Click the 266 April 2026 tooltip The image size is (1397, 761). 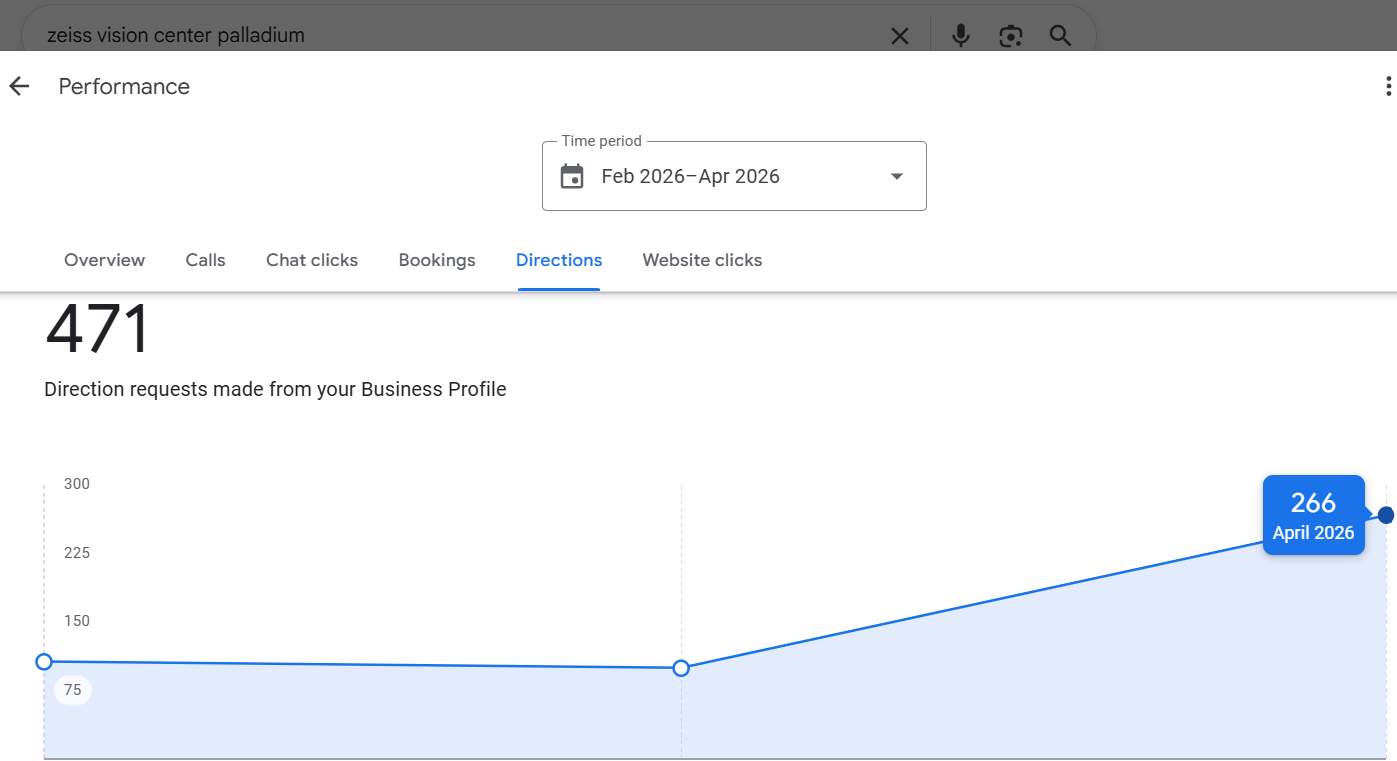[x=1313, y=515]
